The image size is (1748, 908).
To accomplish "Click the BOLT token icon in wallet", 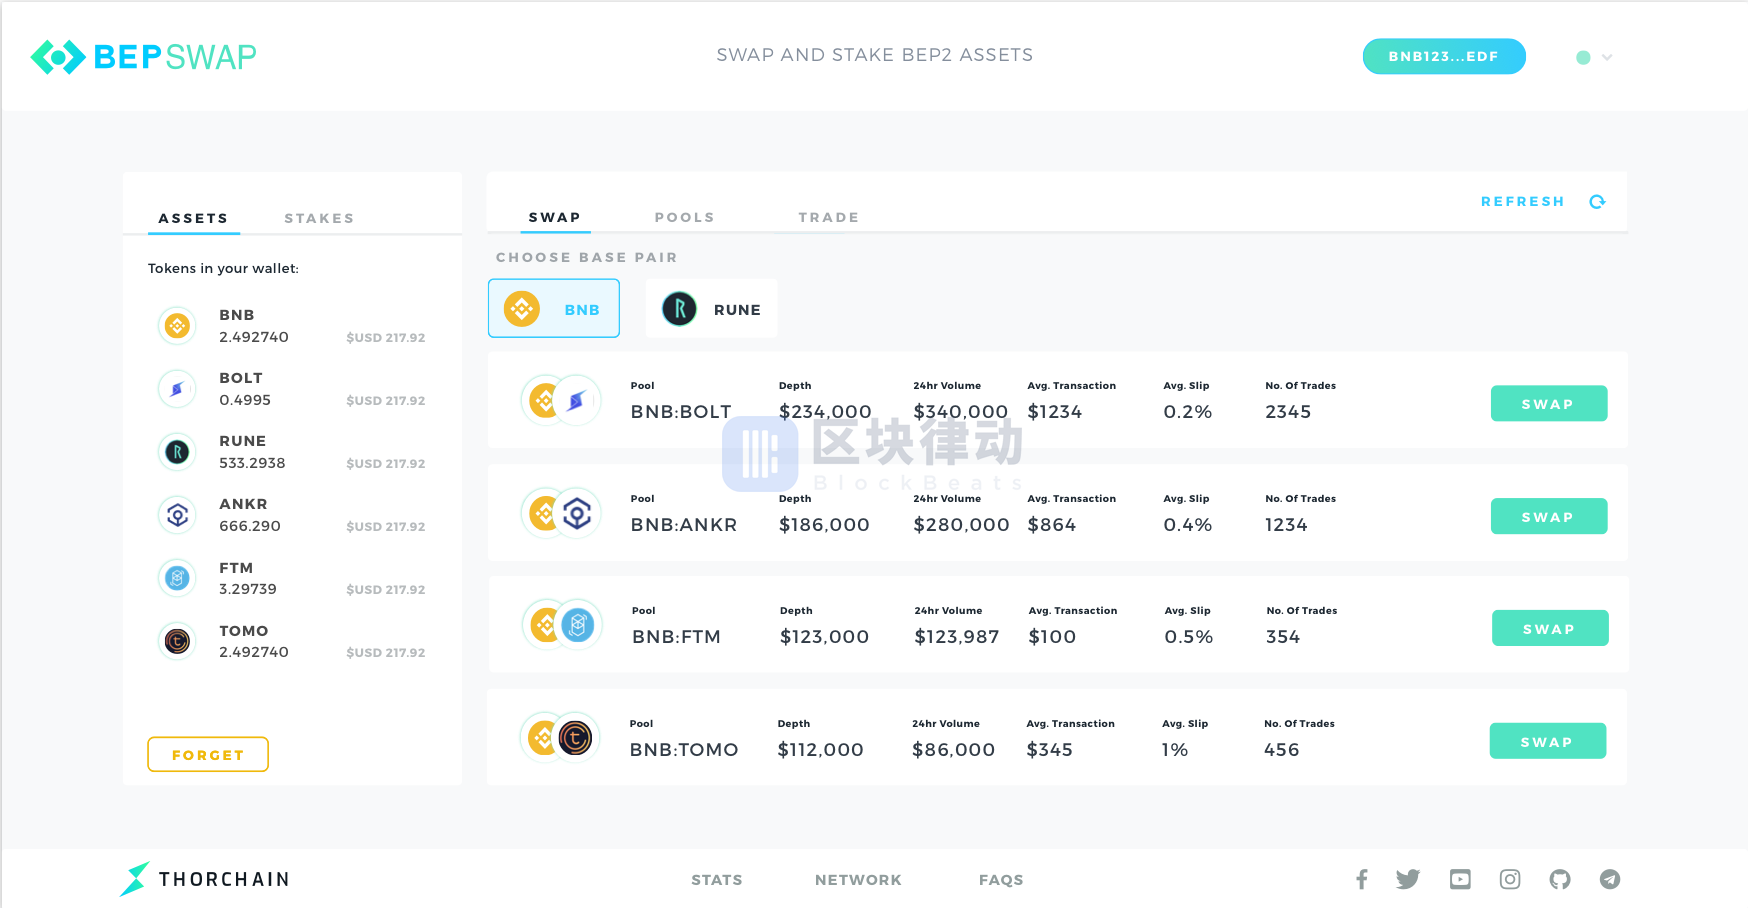I will coord(177,388).
